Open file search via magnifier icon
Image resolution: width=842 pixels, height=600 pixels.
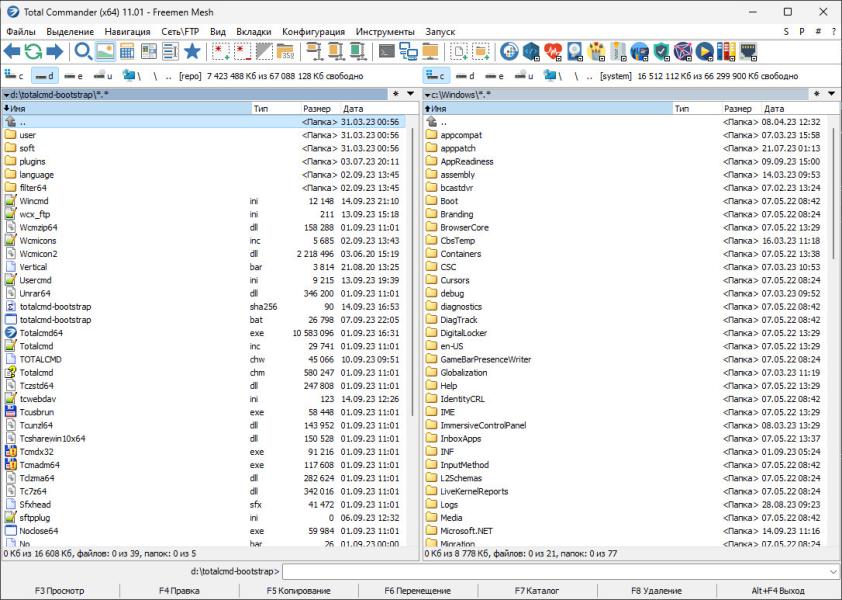[83, 52]
